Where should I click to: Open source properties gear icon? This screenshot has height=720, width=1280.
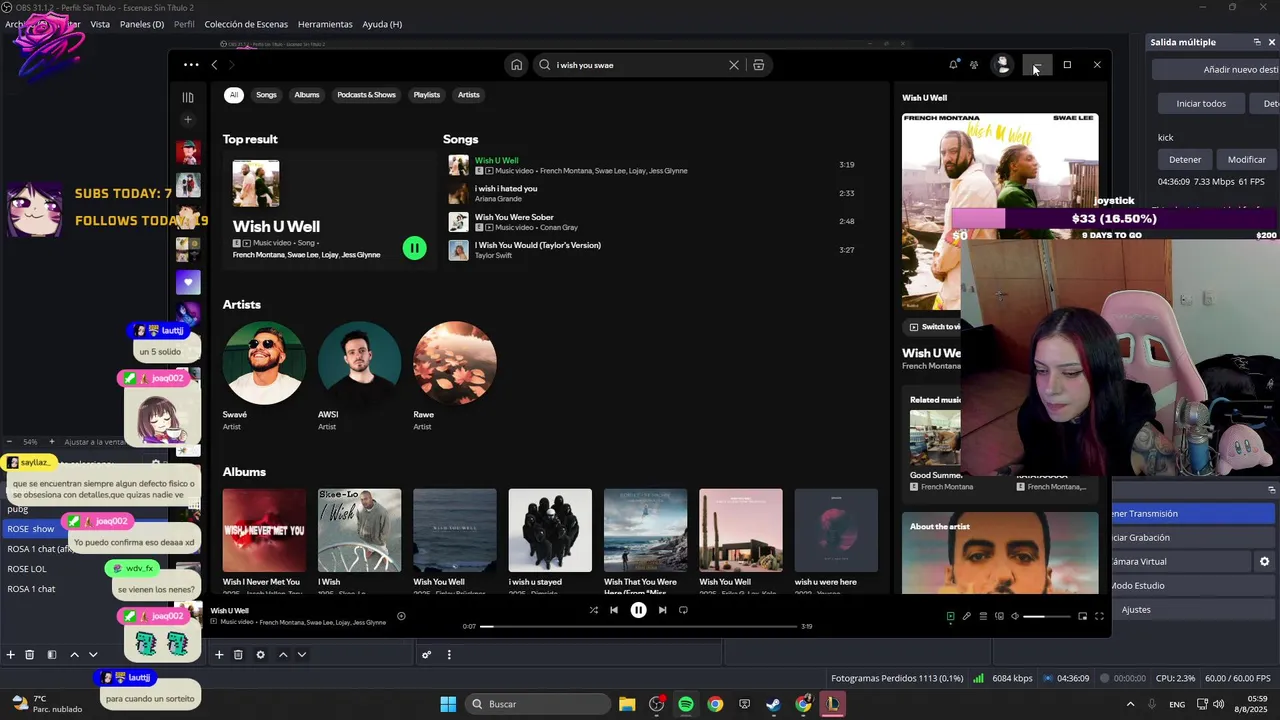[x=260, y=655]
